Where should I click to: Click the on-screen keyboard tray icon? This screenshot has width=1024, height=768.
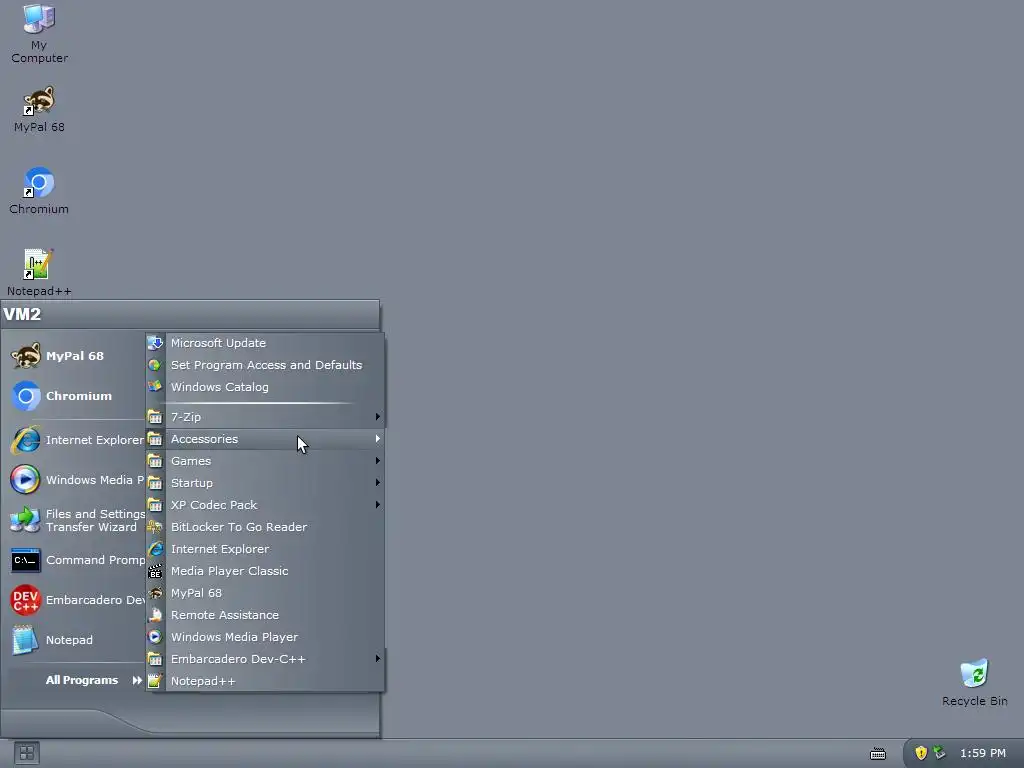[x=878, y=754]
